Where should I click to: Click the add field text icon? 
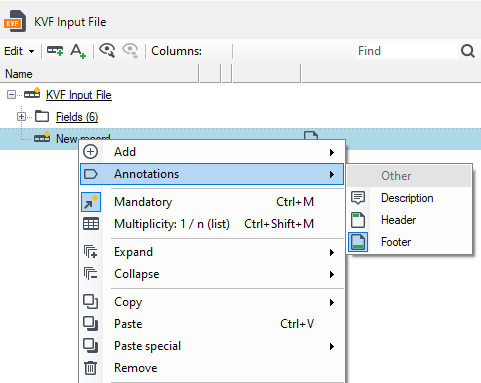pyautogui.click(x=78, y=51)
